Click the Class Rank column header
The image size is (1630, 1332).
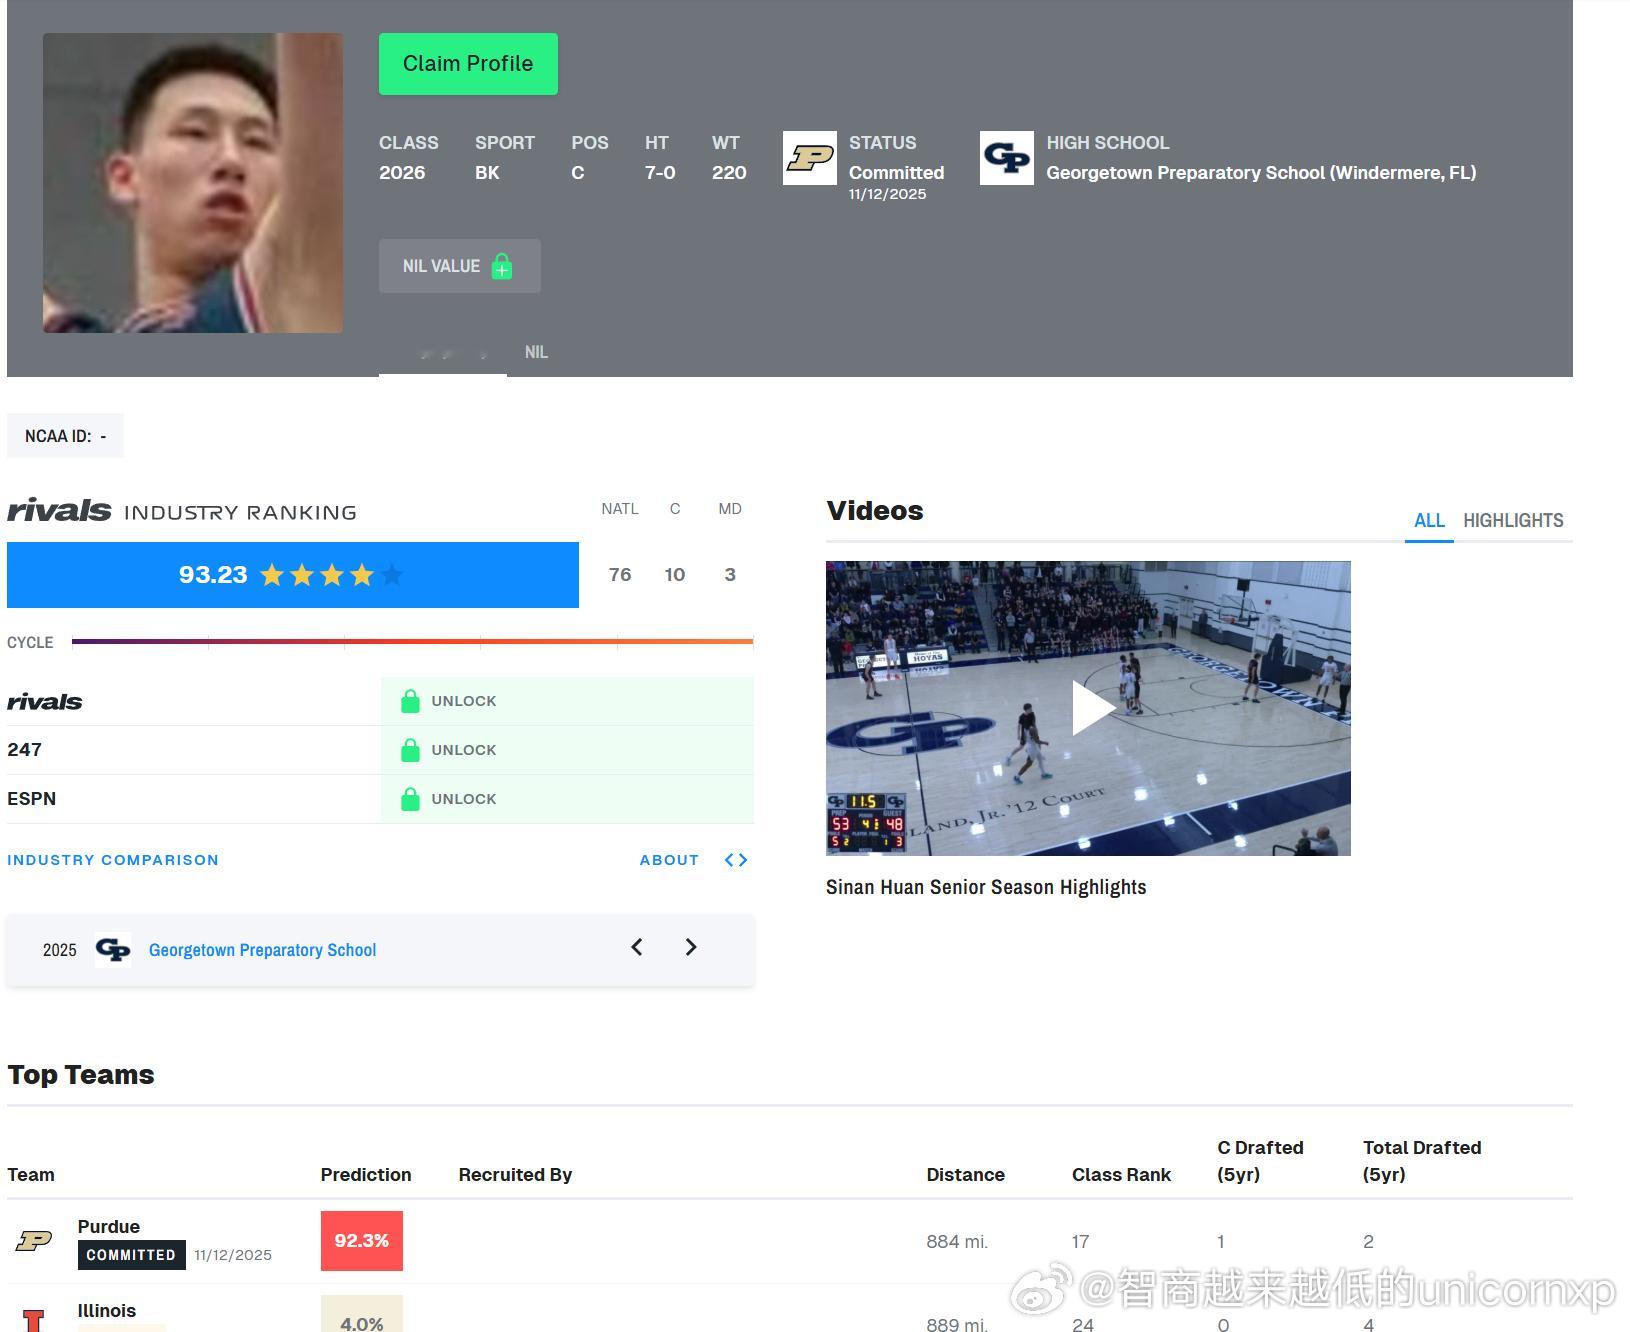click(1121, 1175)
